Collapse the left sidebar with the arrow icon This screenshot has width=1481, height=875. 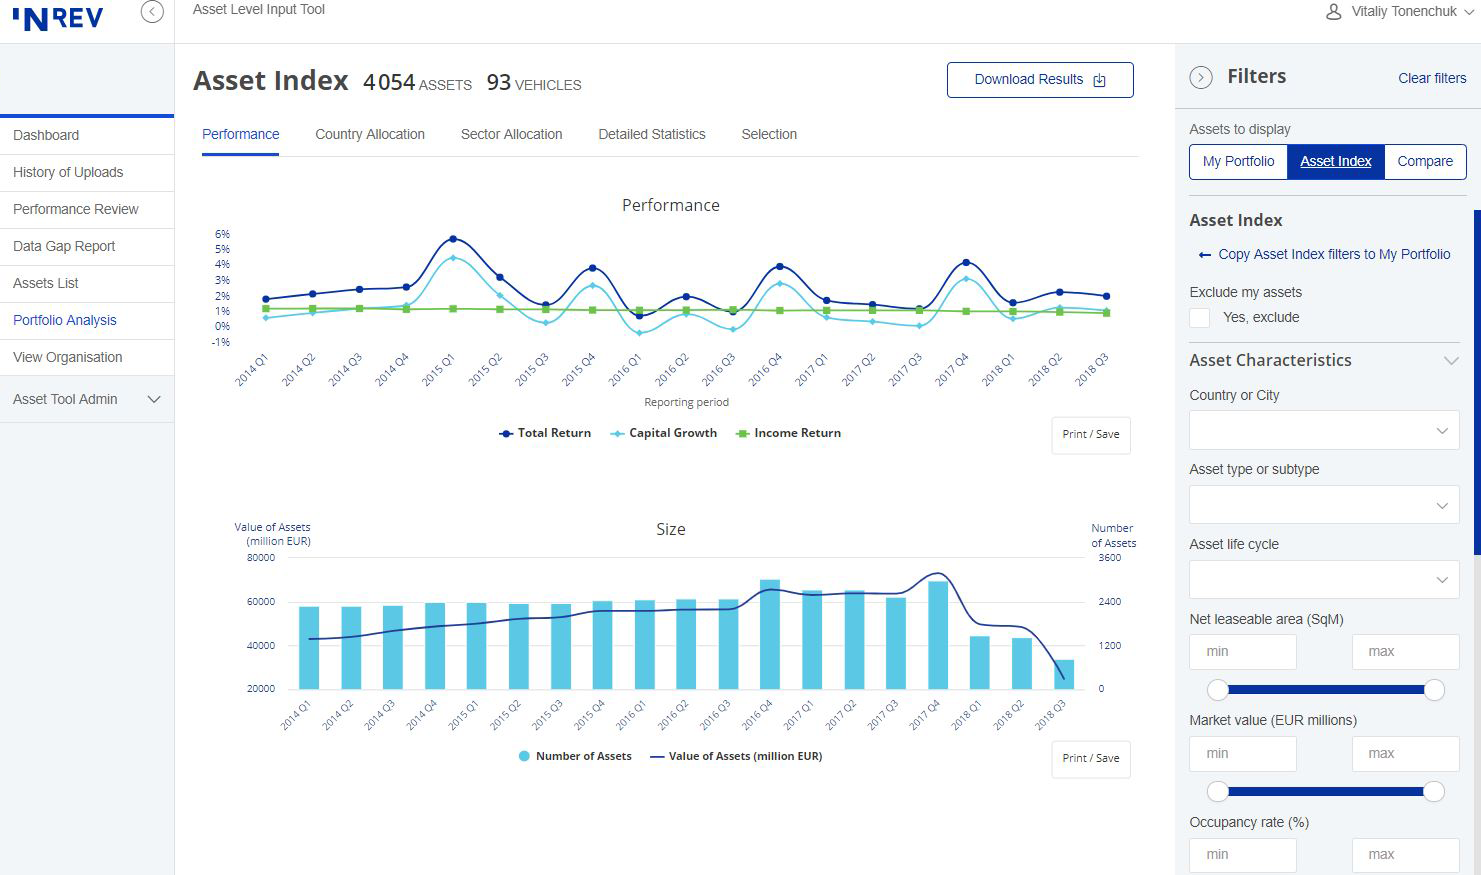coord(151,11)
